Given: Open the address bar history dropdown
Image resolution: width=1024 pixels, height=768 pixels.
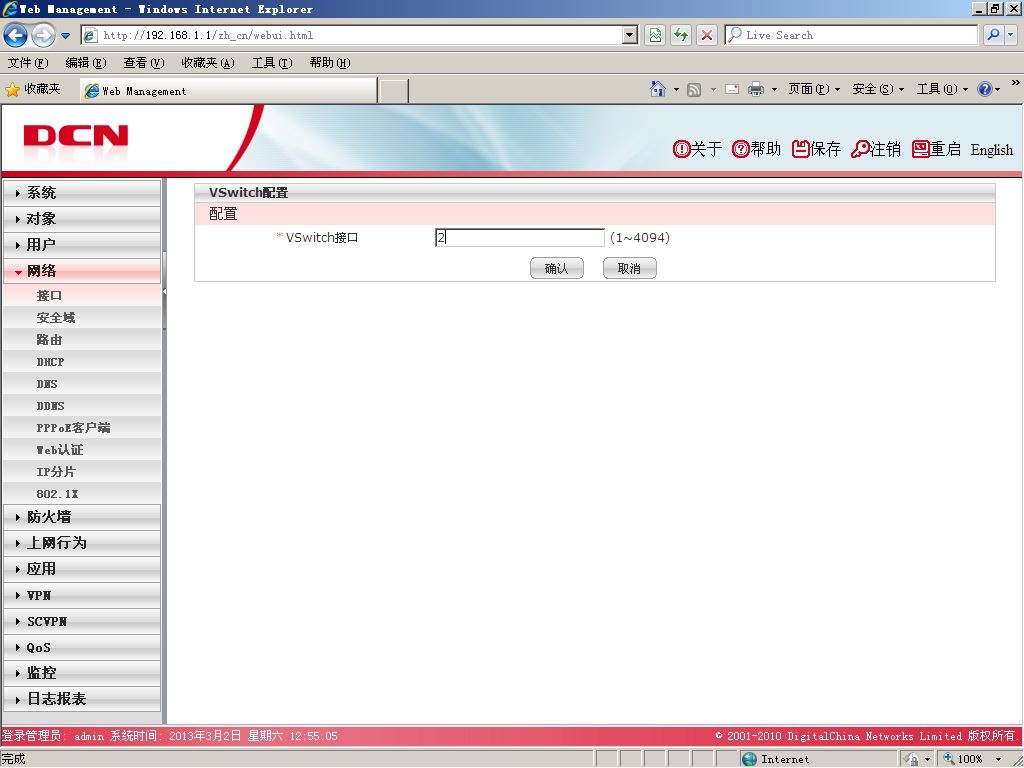Looking at the screenshot, I should pyautogui.click(x=630, y=35).
